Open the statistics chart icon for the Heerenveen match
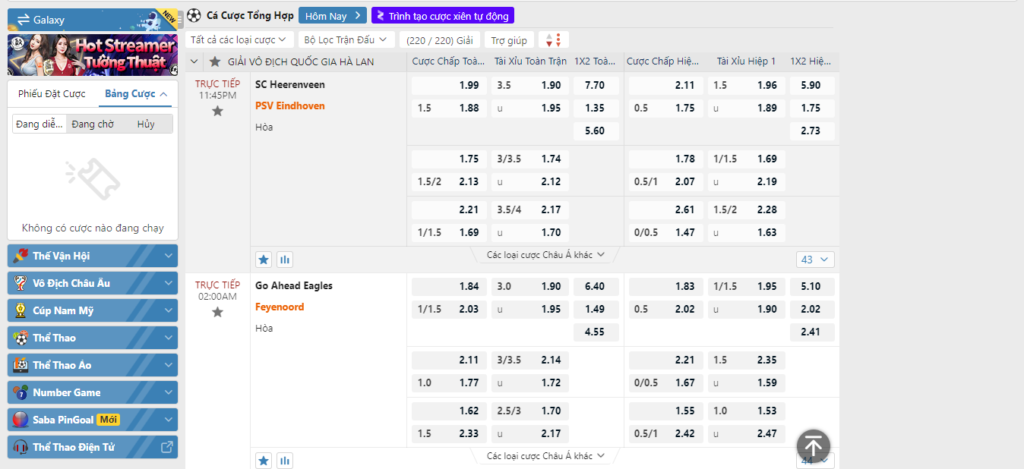 (x=284, y=259)
